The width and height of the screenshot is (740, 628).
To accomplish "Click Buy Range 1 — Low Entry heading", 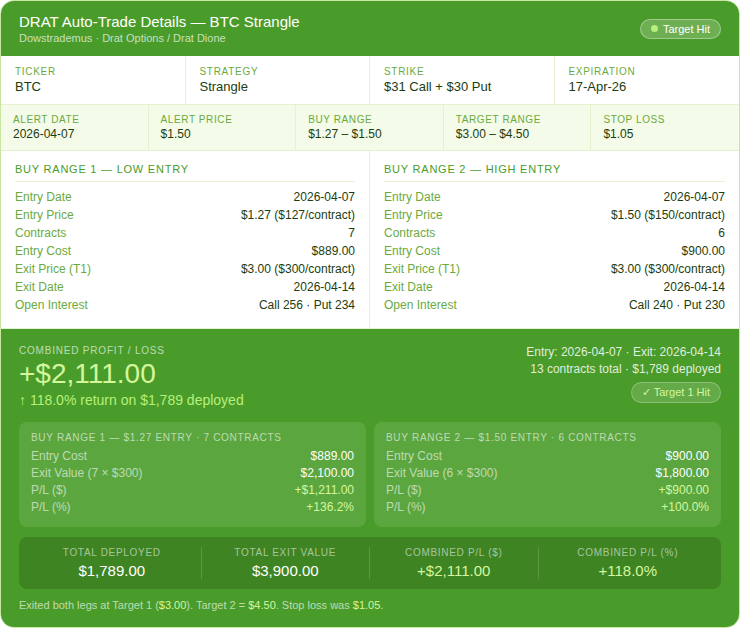I will point(101,169).
